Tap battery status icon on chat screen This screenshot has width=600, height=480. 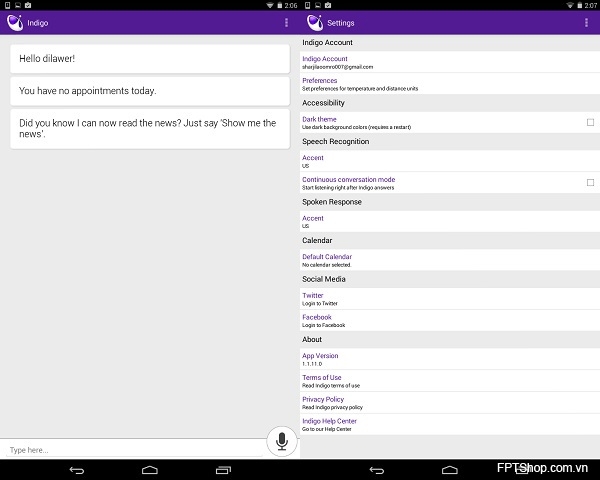coord(279,5)
